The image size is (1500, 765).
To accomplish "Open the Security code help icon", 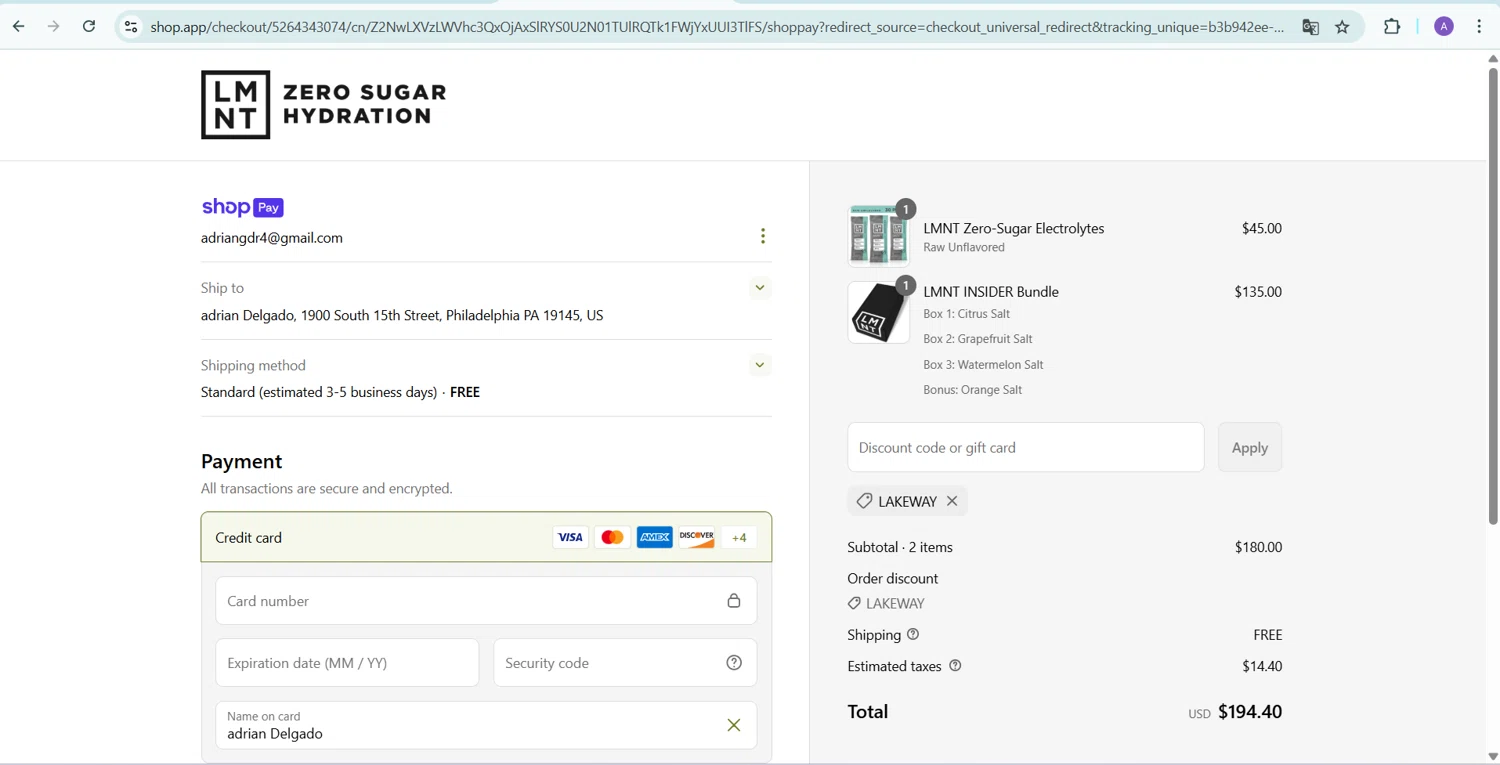I will tap(734, 663).
